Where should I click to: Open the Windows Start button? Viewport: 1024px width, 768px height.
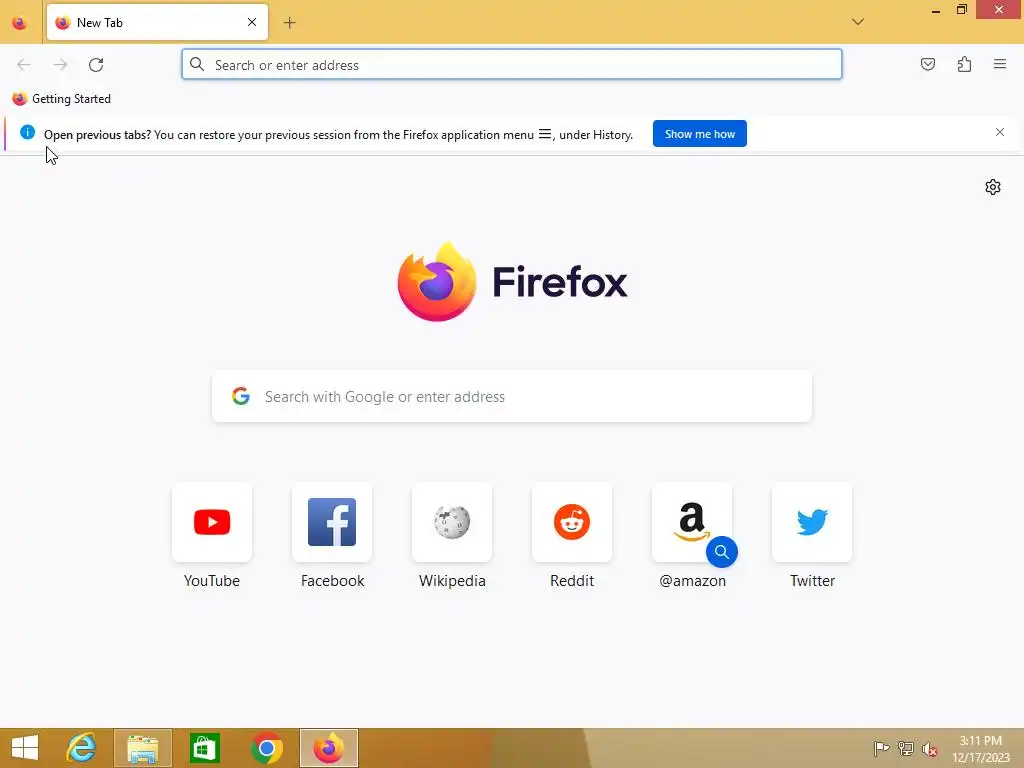click(x=25, y=748)
